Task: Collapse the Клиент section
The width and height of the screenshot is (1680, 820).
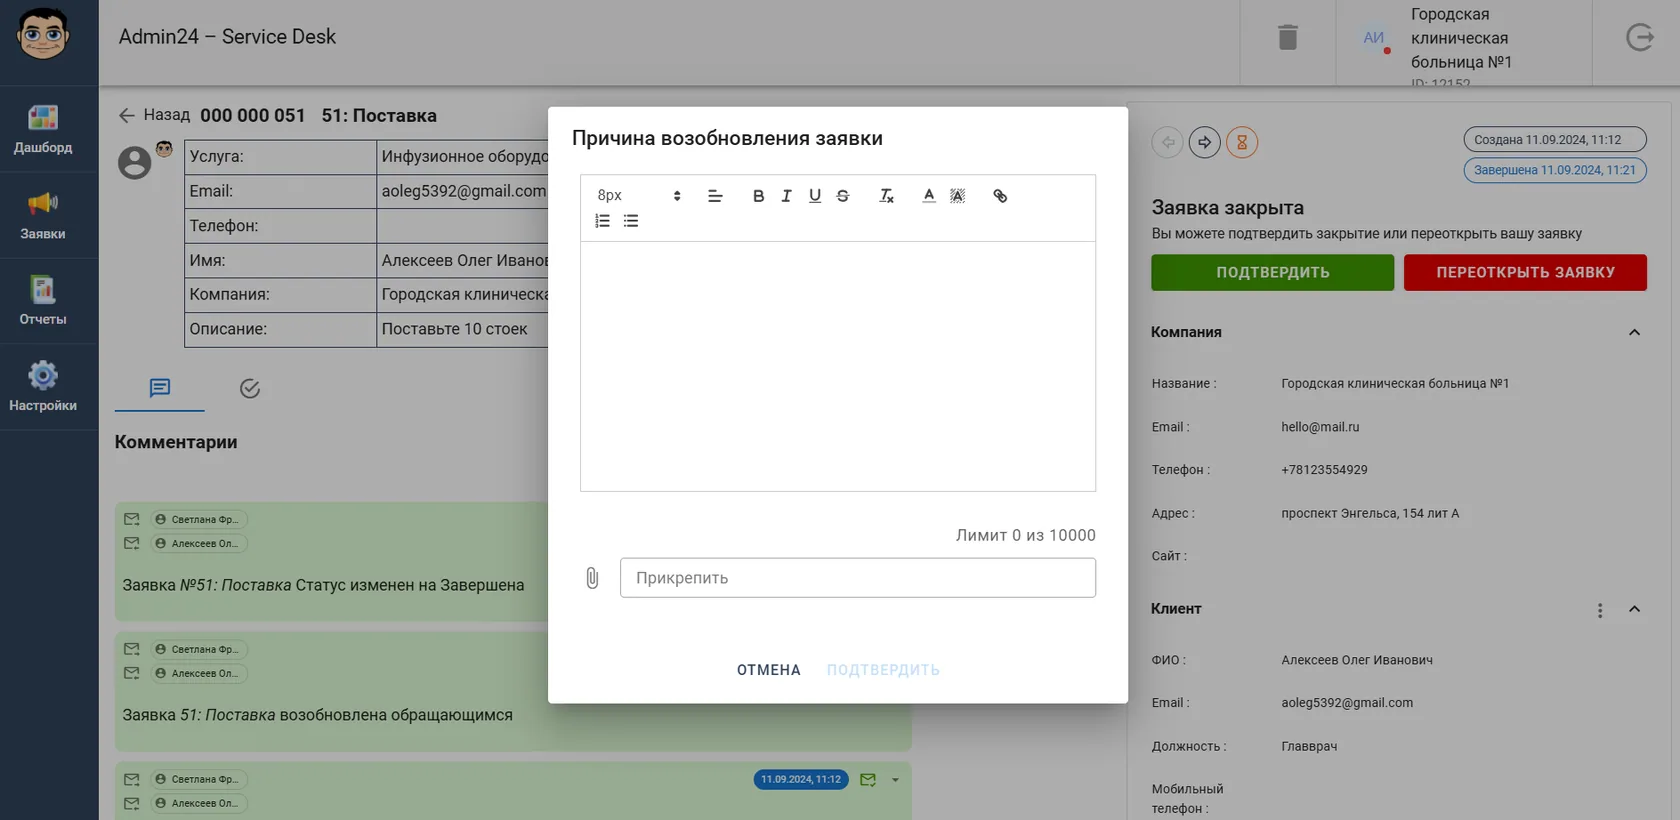Action: point(1634,609)
